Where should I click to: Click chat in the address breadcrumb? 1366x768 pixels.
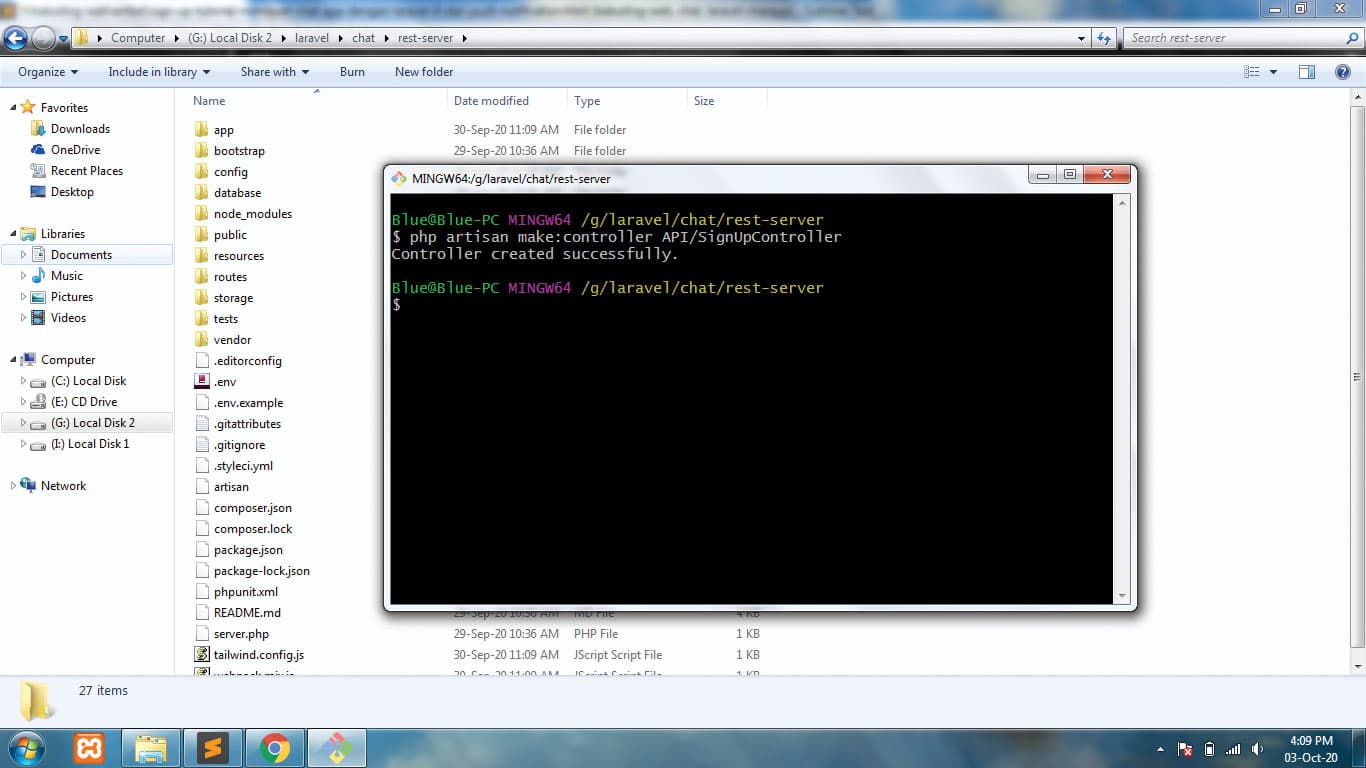pyautogui.click(x=364, y=38)
